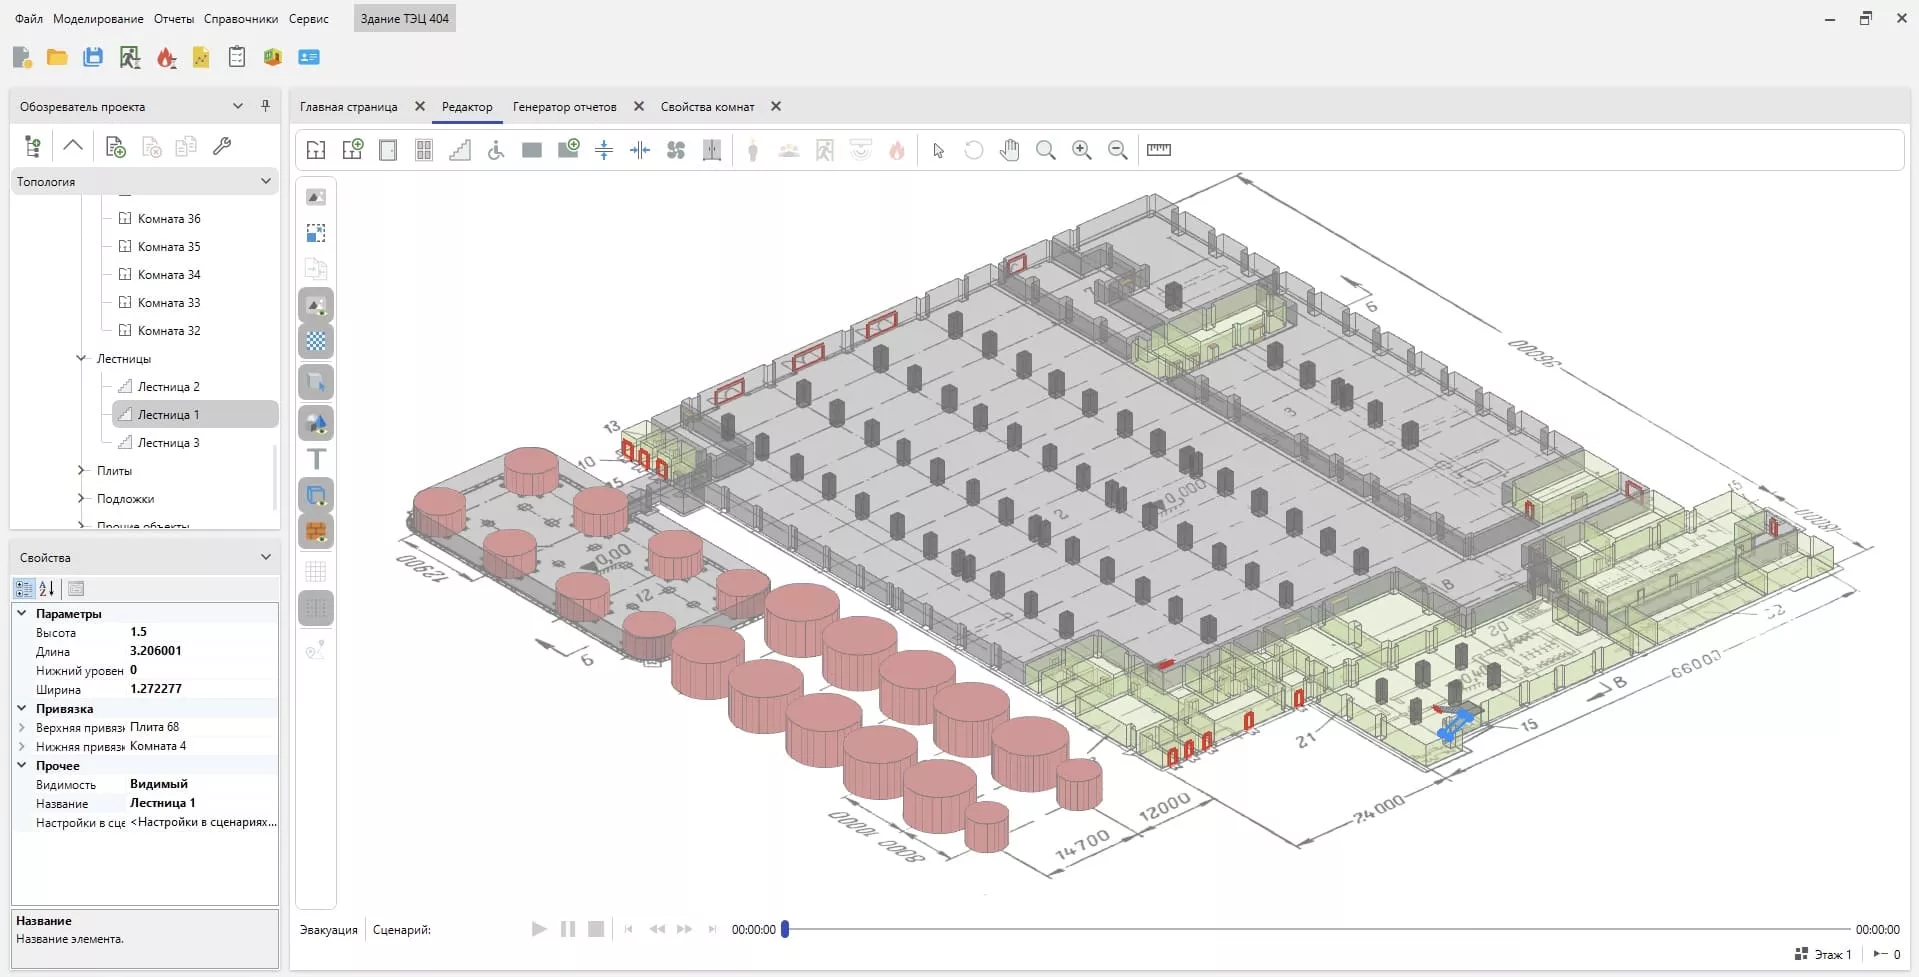Open the Топология dropdown
Screen dimensions: 1919x977
tap(265, 181)
